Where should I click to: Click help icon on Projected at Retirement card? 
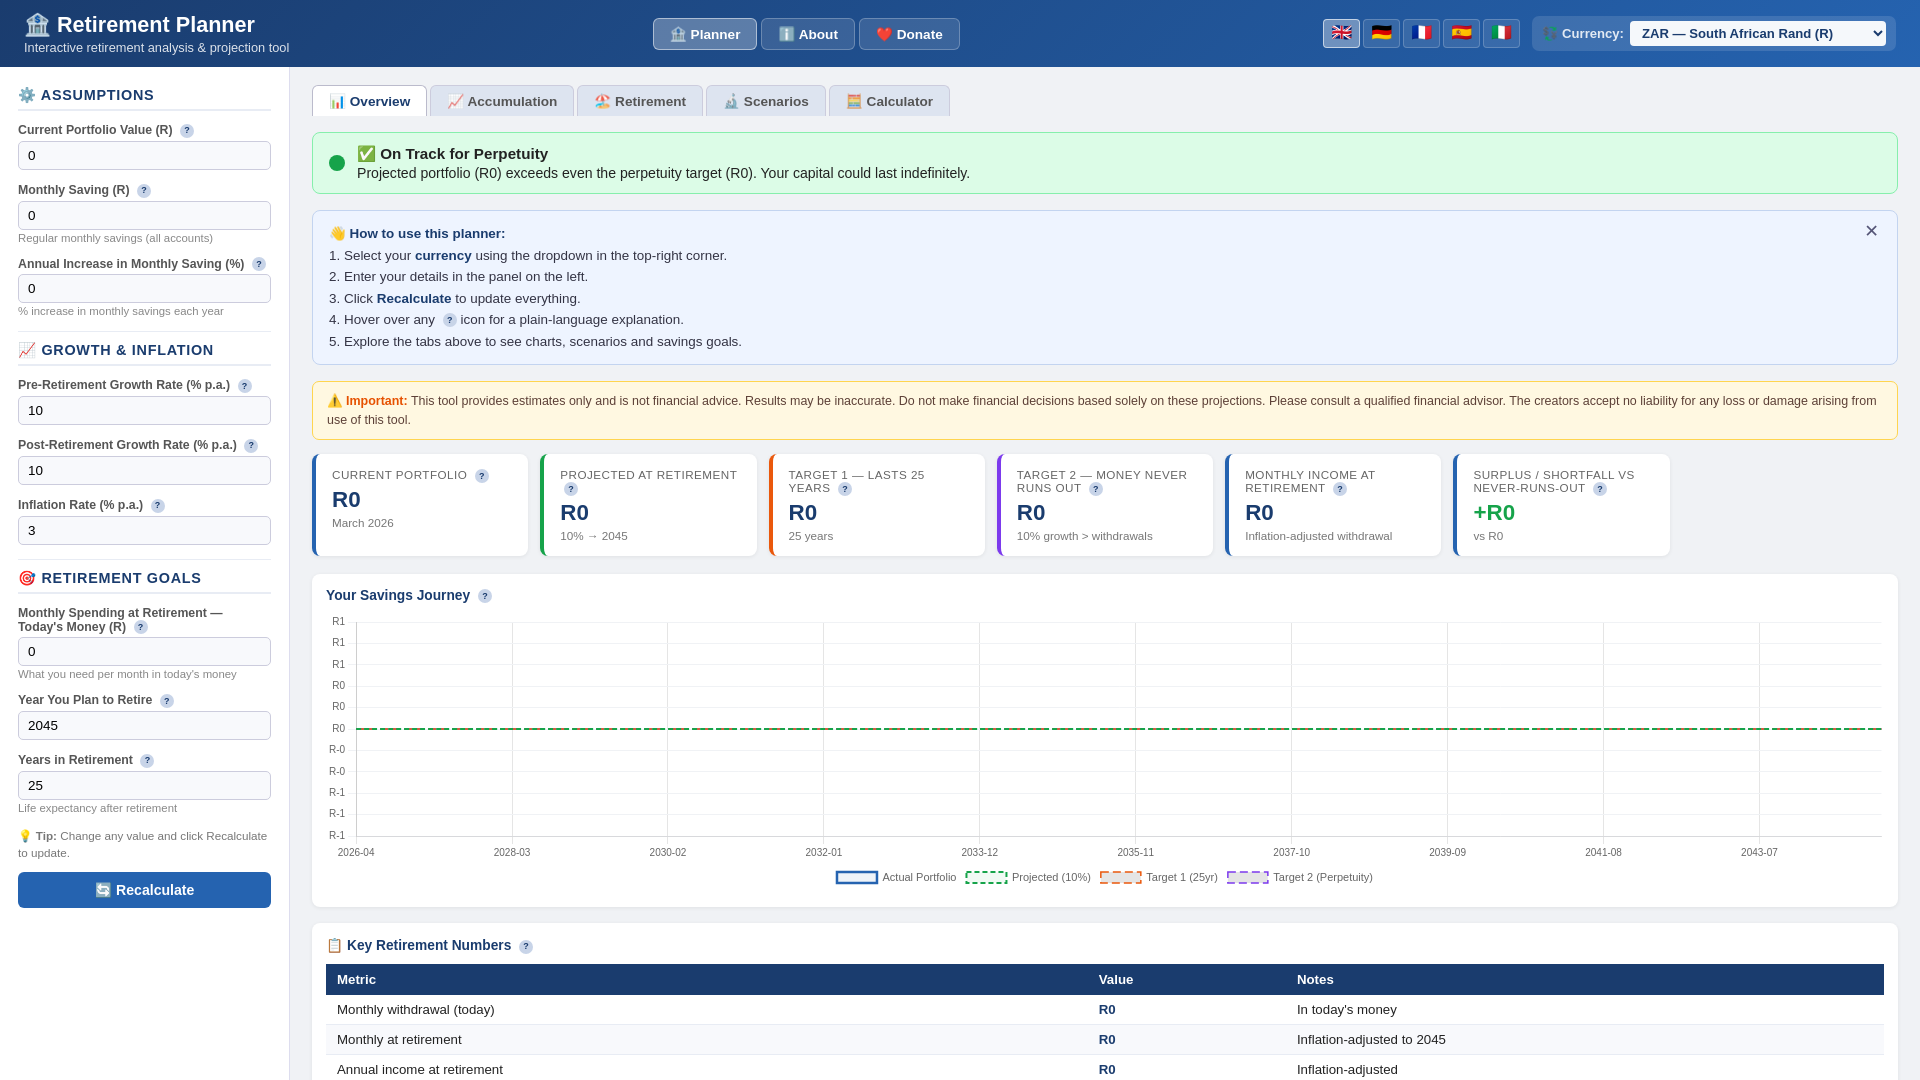click(x=571, y=489)
